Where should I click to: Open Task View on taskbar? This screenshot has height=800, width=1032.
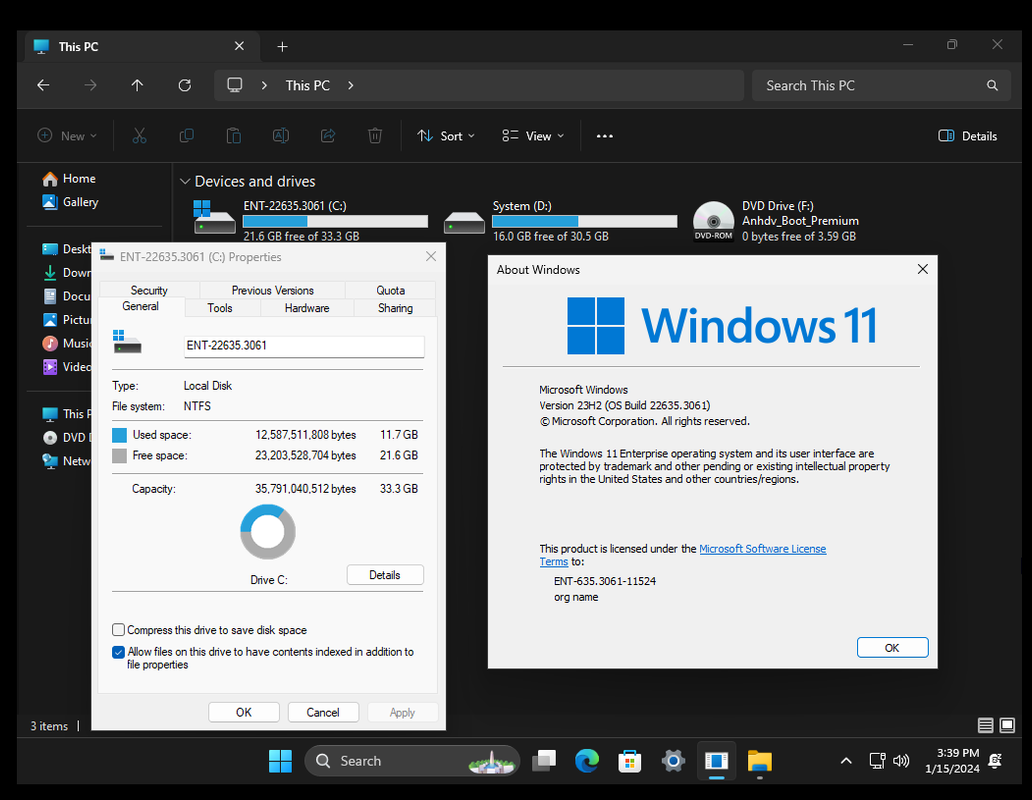click(544, 761)
